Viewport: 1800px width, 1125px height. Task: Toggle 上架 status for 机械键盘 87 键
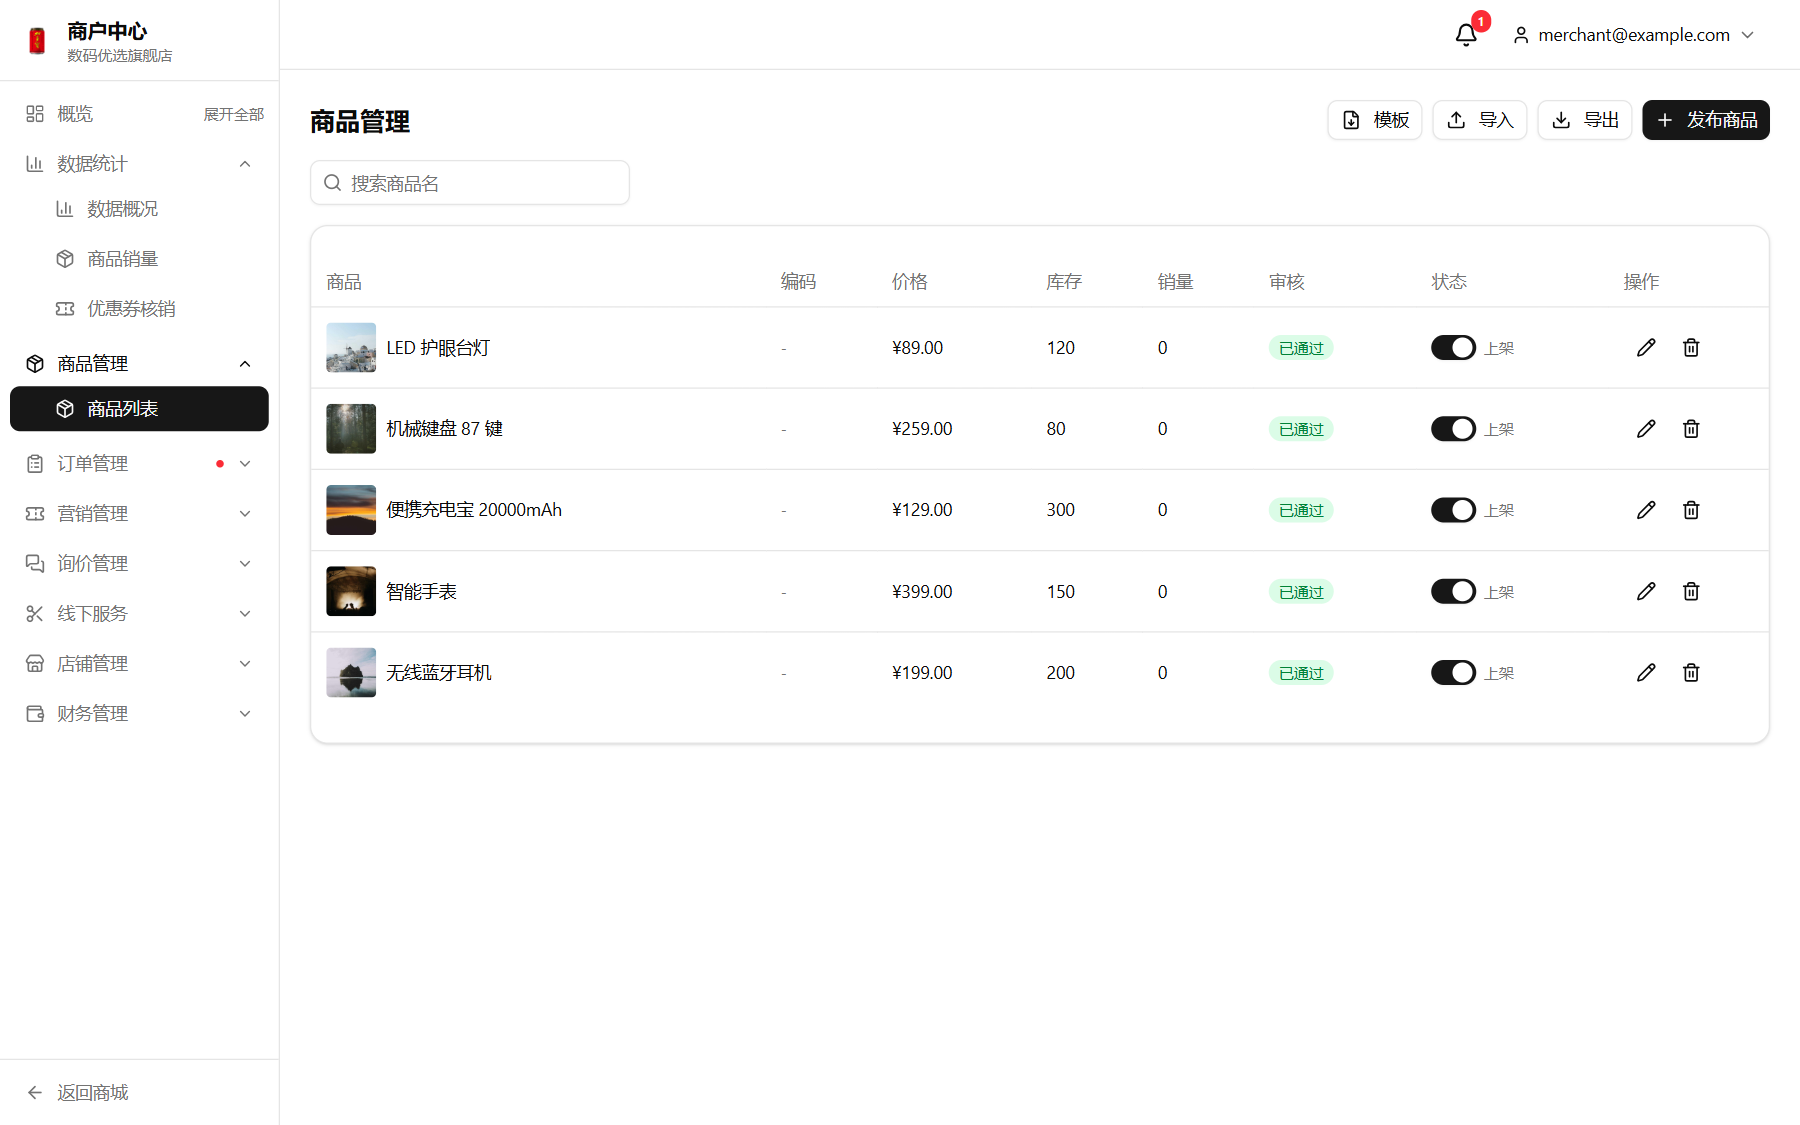coord(1453,429)
